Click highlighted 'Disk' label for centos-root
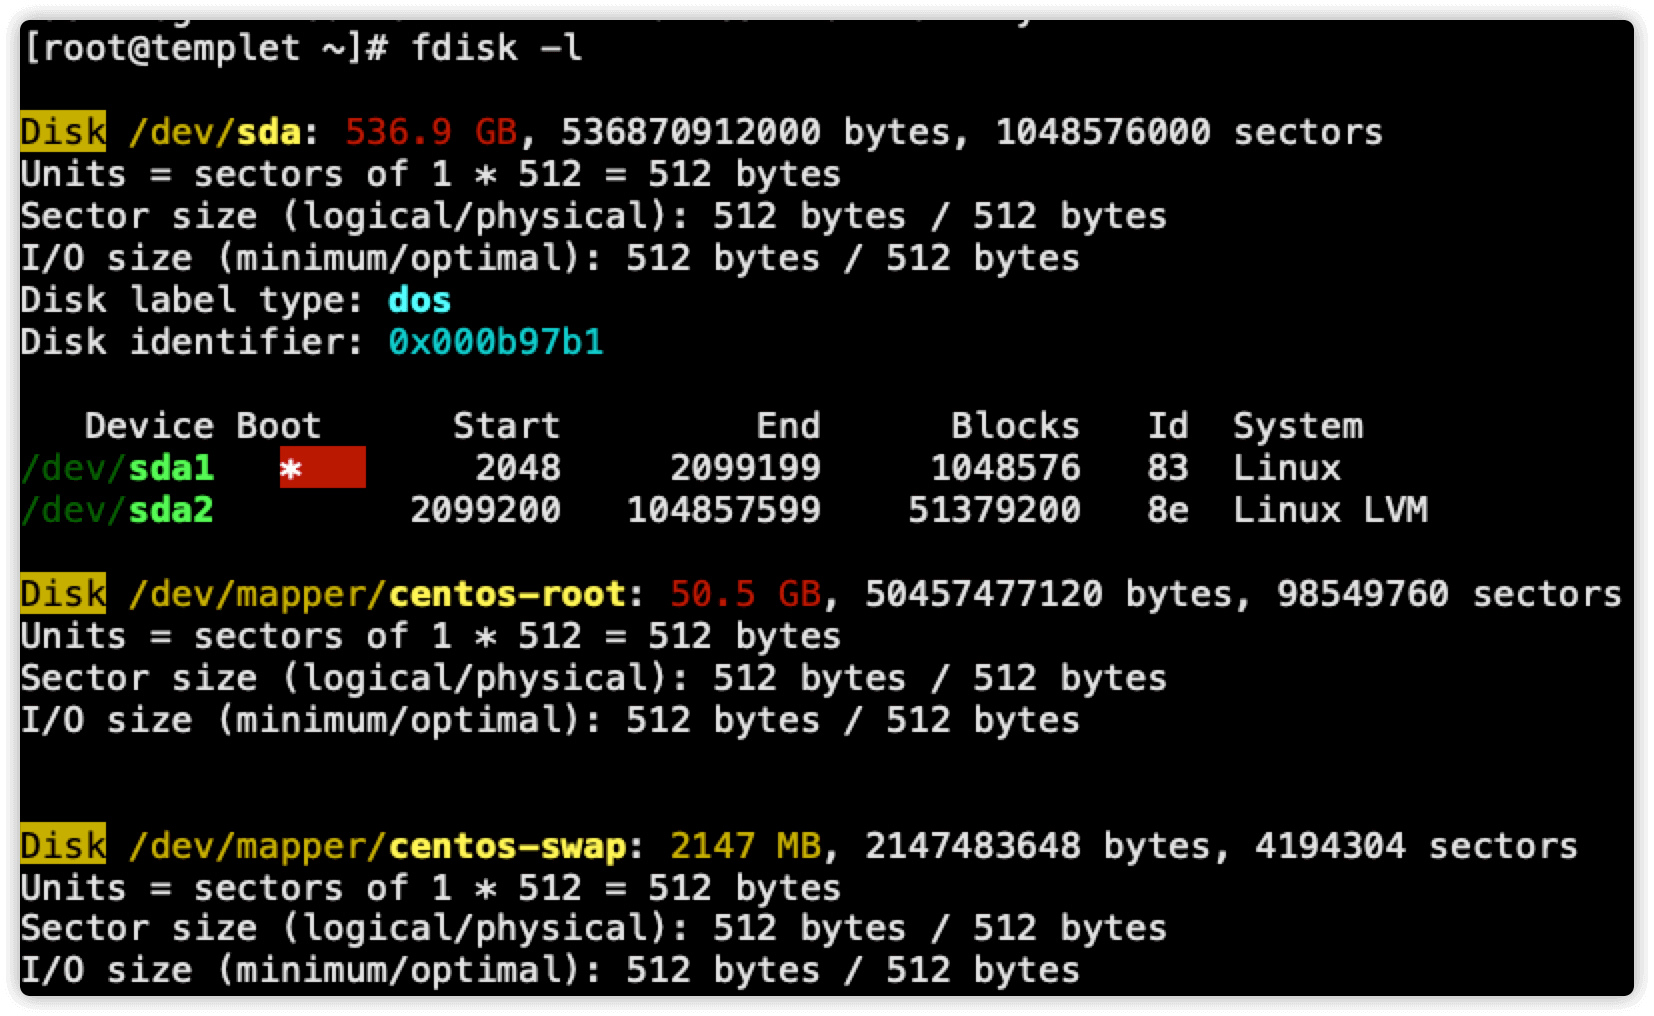The height and width of the screenshot is (1016, 1654). coord(63,594)
